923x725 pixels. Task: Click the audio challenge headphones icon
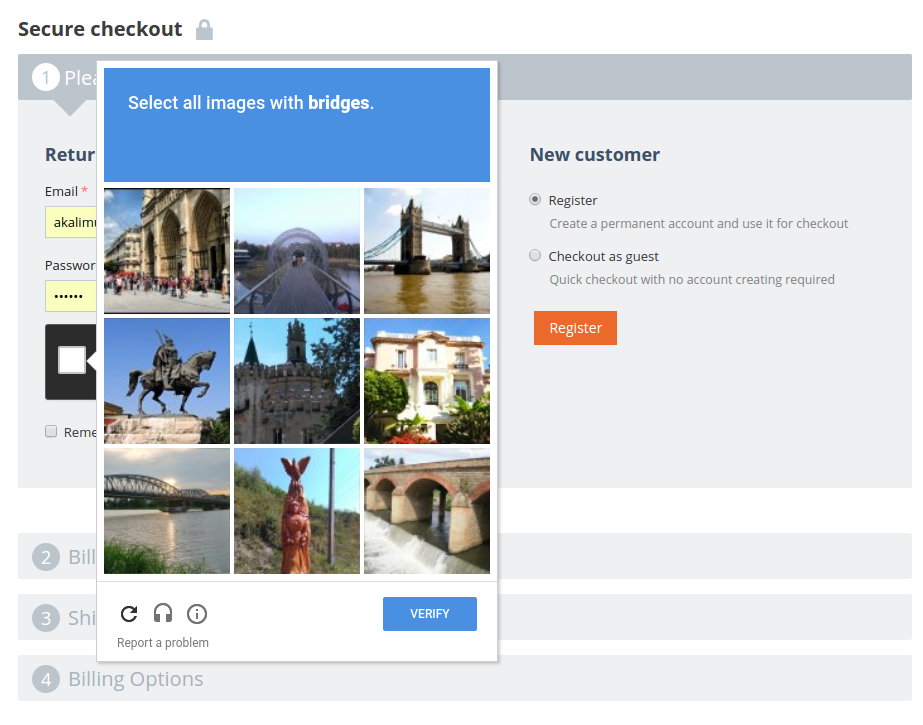tap(163, 614)
